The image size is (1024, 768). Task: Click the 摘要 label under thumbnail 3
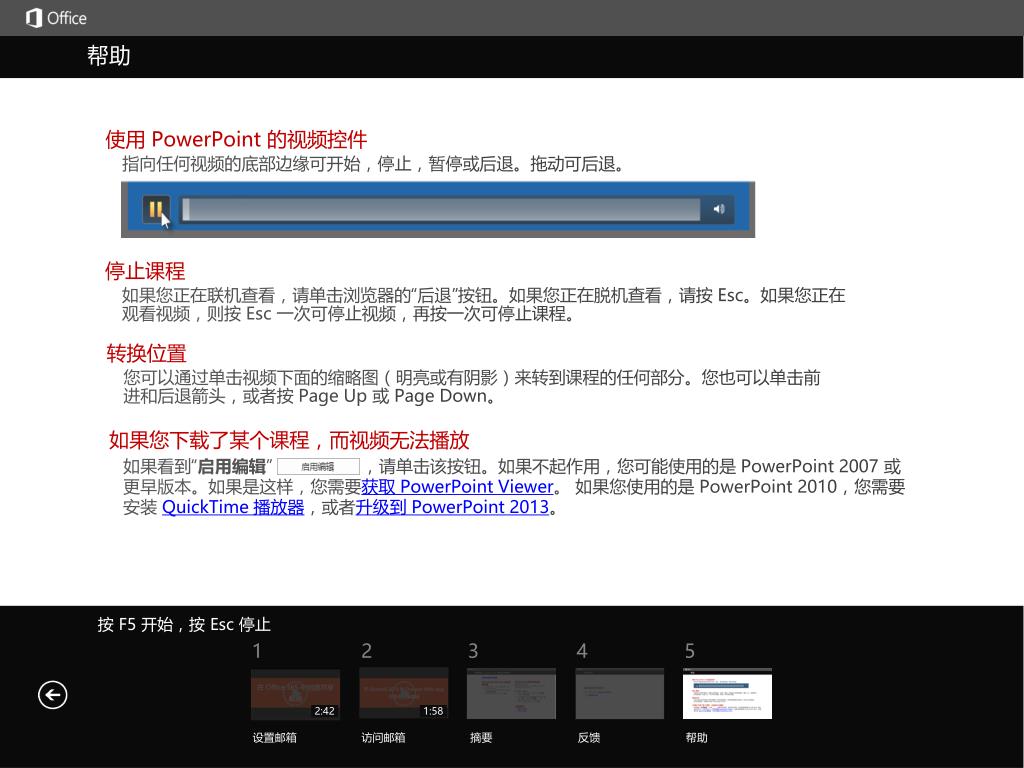tap(481, 737)
